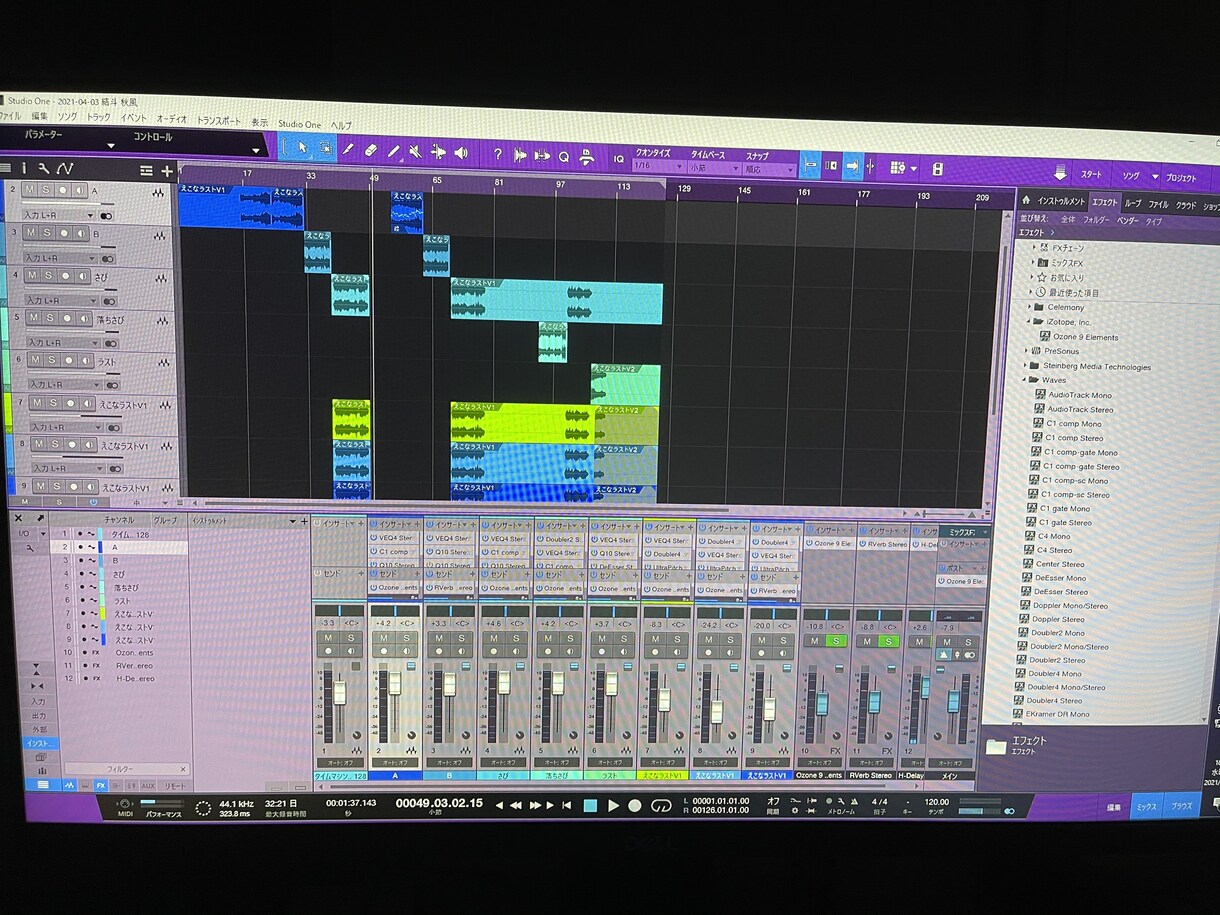This screenshot has width=1220, height=915.
Task: Click the Record transport button
Action: click(x=635, y=805)
